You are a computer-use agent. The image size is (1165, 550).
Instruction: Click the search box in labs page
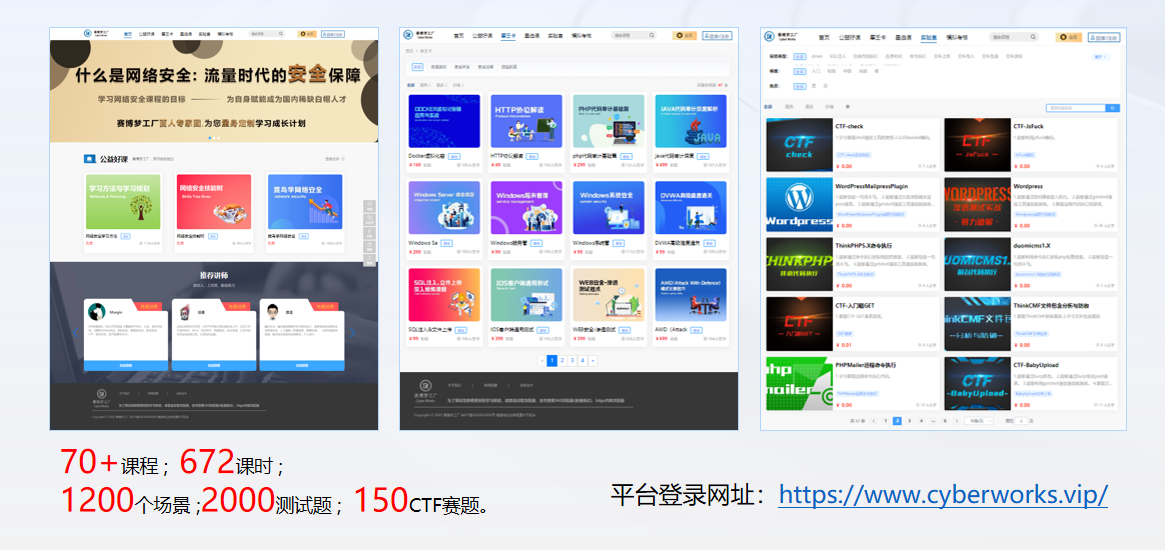pos(1076,108)
